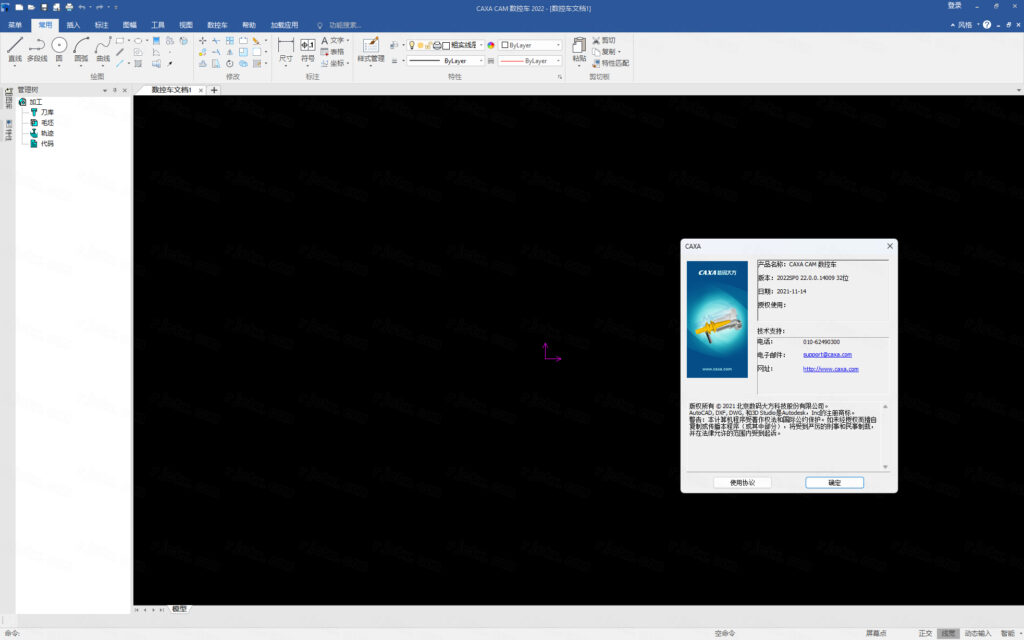Viewport: 1024px width, 640px height.
Task: Open the linetype ByLayer dropdown
Action: pyautogui.click(x=448, y=61)
